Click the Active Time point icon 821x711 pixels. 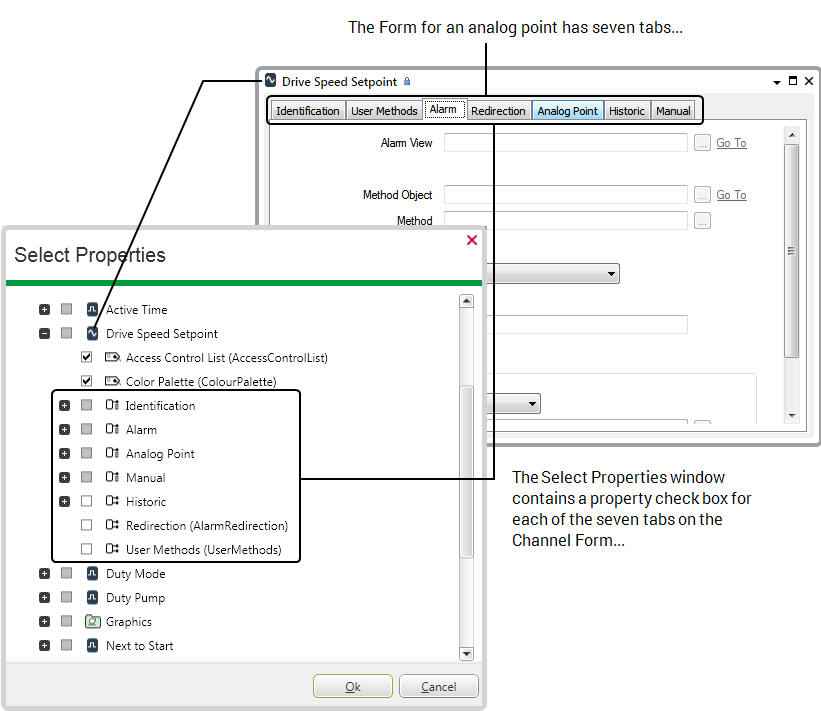(93, 310)
